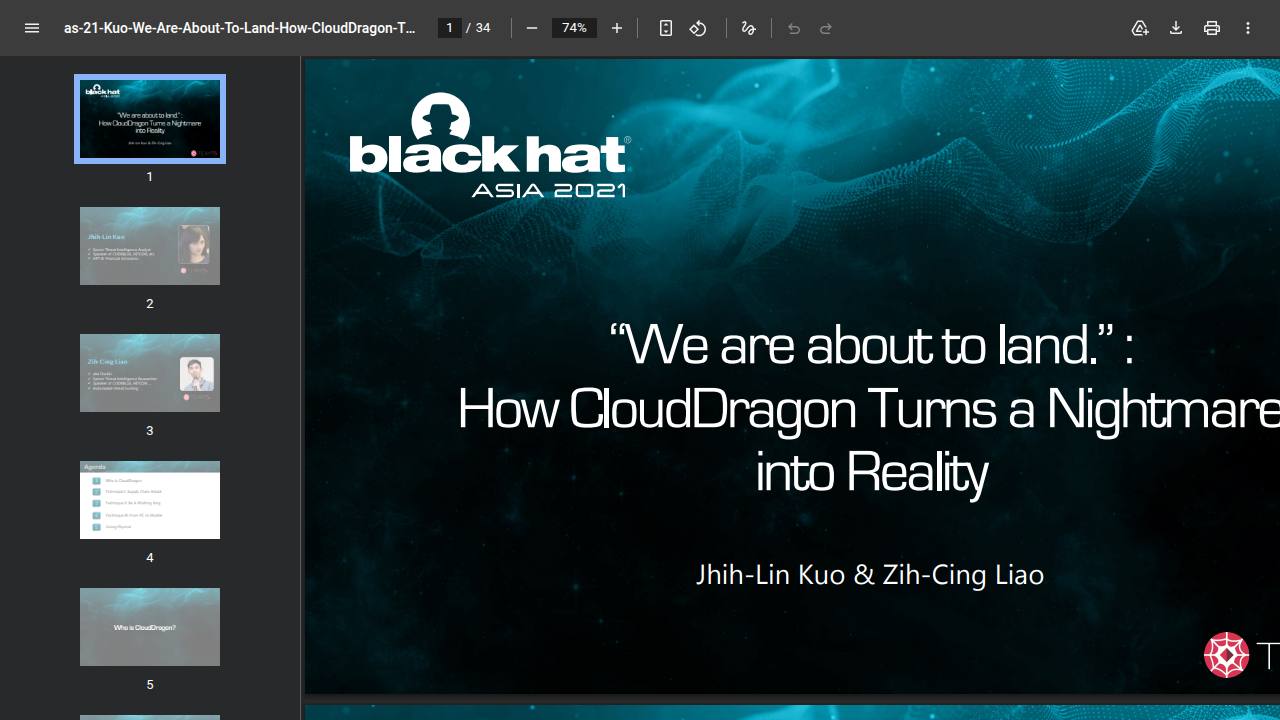Open page 5 Who is CloudDragon thumbnail
Image resolution: width=1280 pixels, height=720 pixels.
(150, 627)
